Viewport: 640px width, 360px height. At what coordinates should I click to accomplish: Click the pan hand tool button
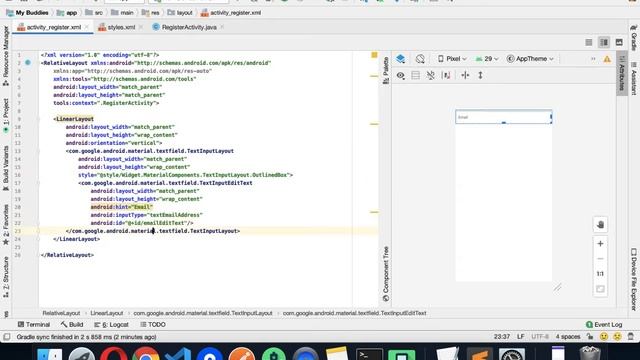click(x=600, y=224)
